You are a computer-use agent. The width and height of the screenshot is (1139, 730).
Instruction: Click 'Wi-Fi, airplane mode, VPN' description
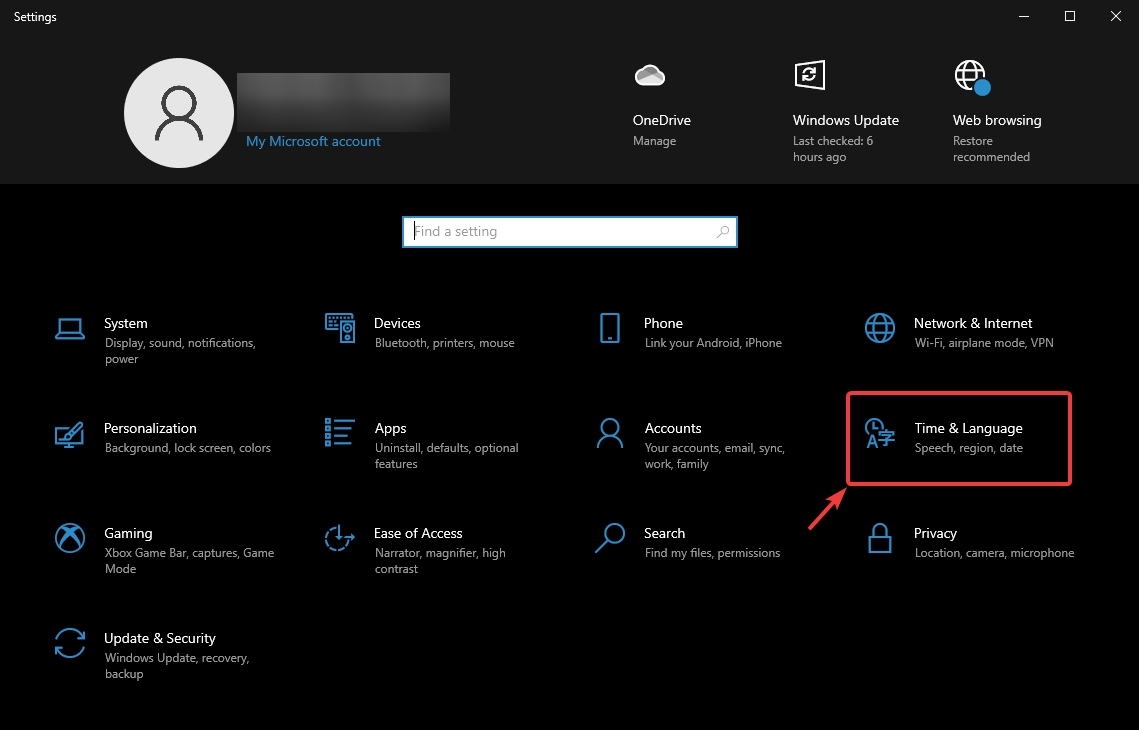coord(984,343)
